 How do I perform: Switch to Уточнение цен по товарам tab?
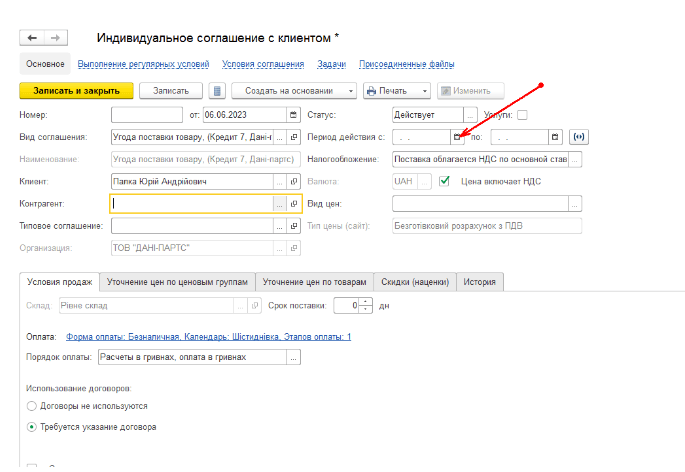(314, 282)
